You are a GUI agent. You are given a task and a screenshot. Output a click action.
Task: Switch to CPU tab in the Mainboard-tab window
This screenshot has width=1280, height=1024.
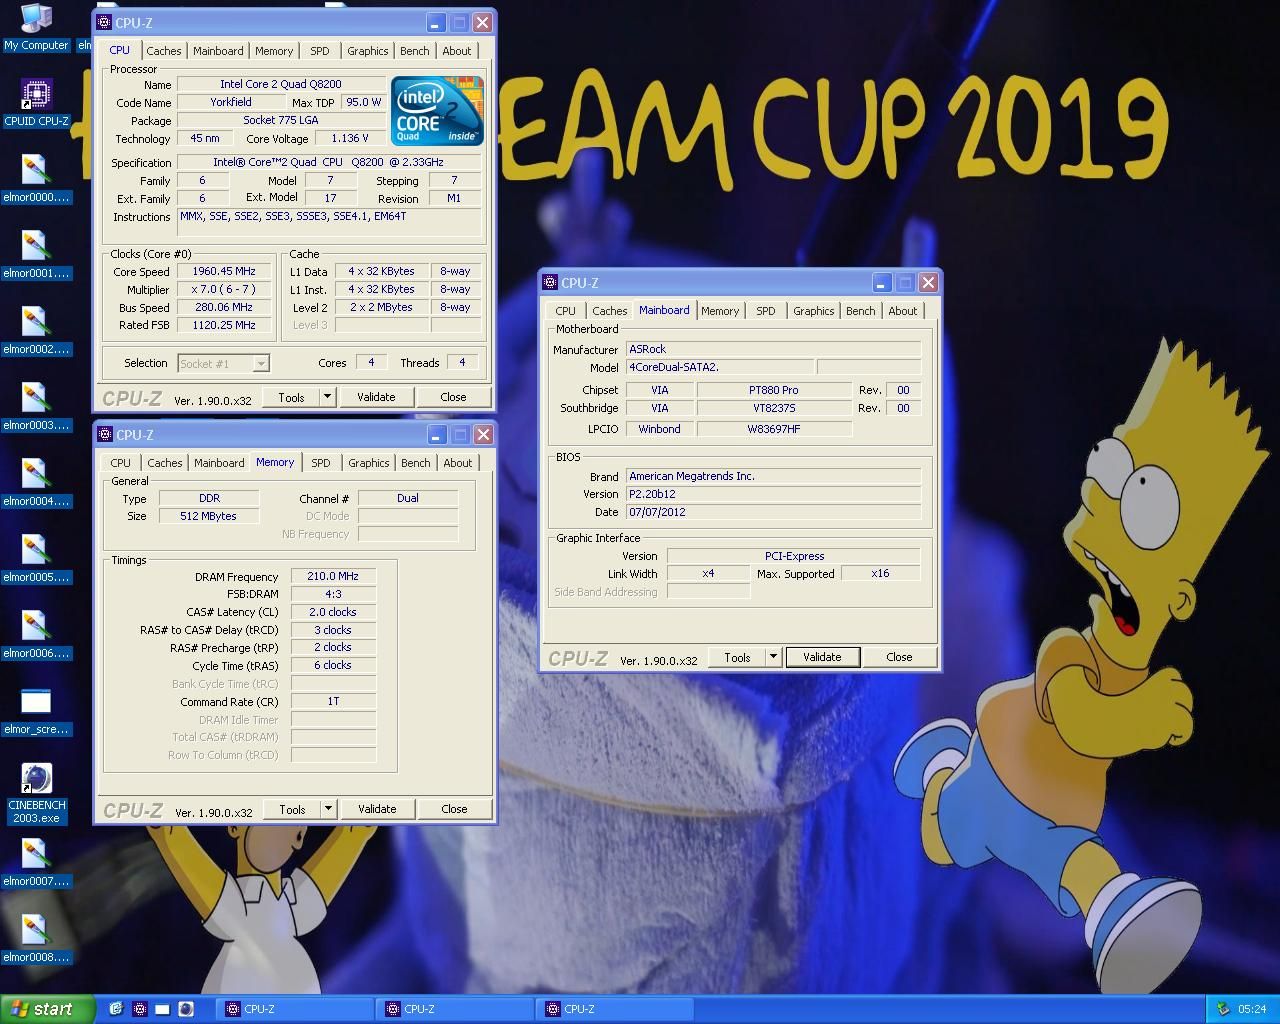tap(565, 311)
